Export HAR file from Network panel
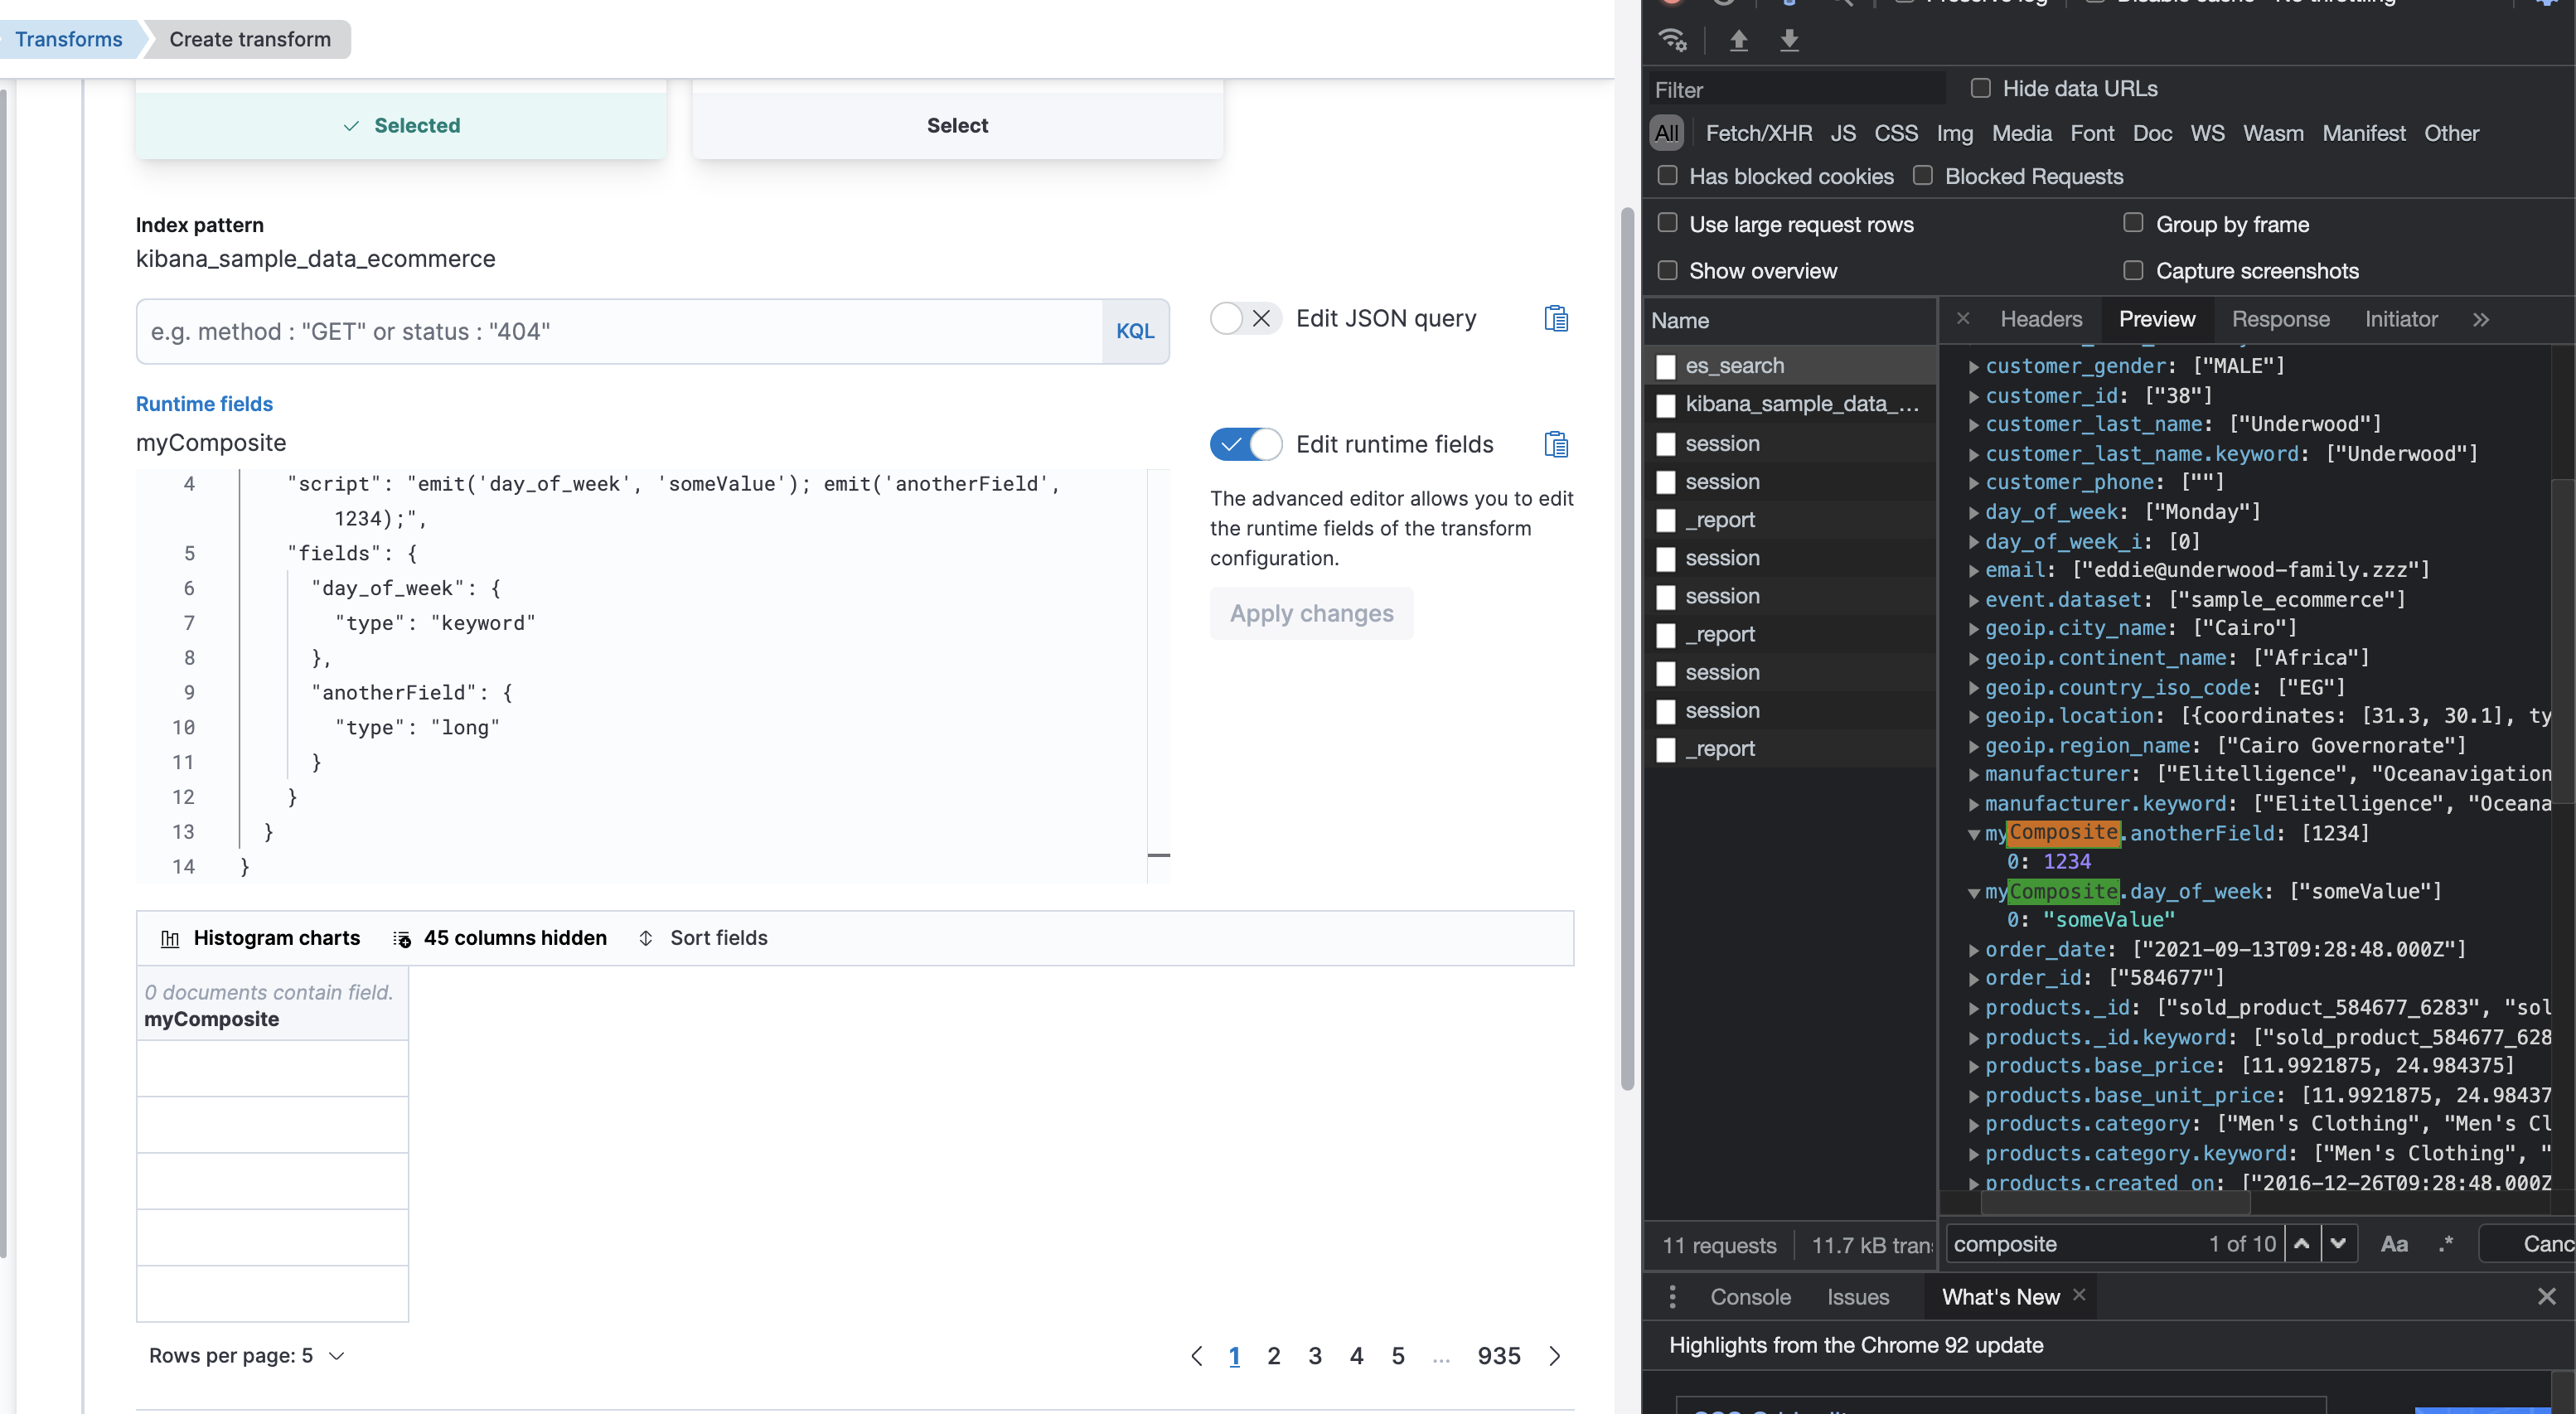This screenshot has height=1414, width=2576. (1789, 41)
